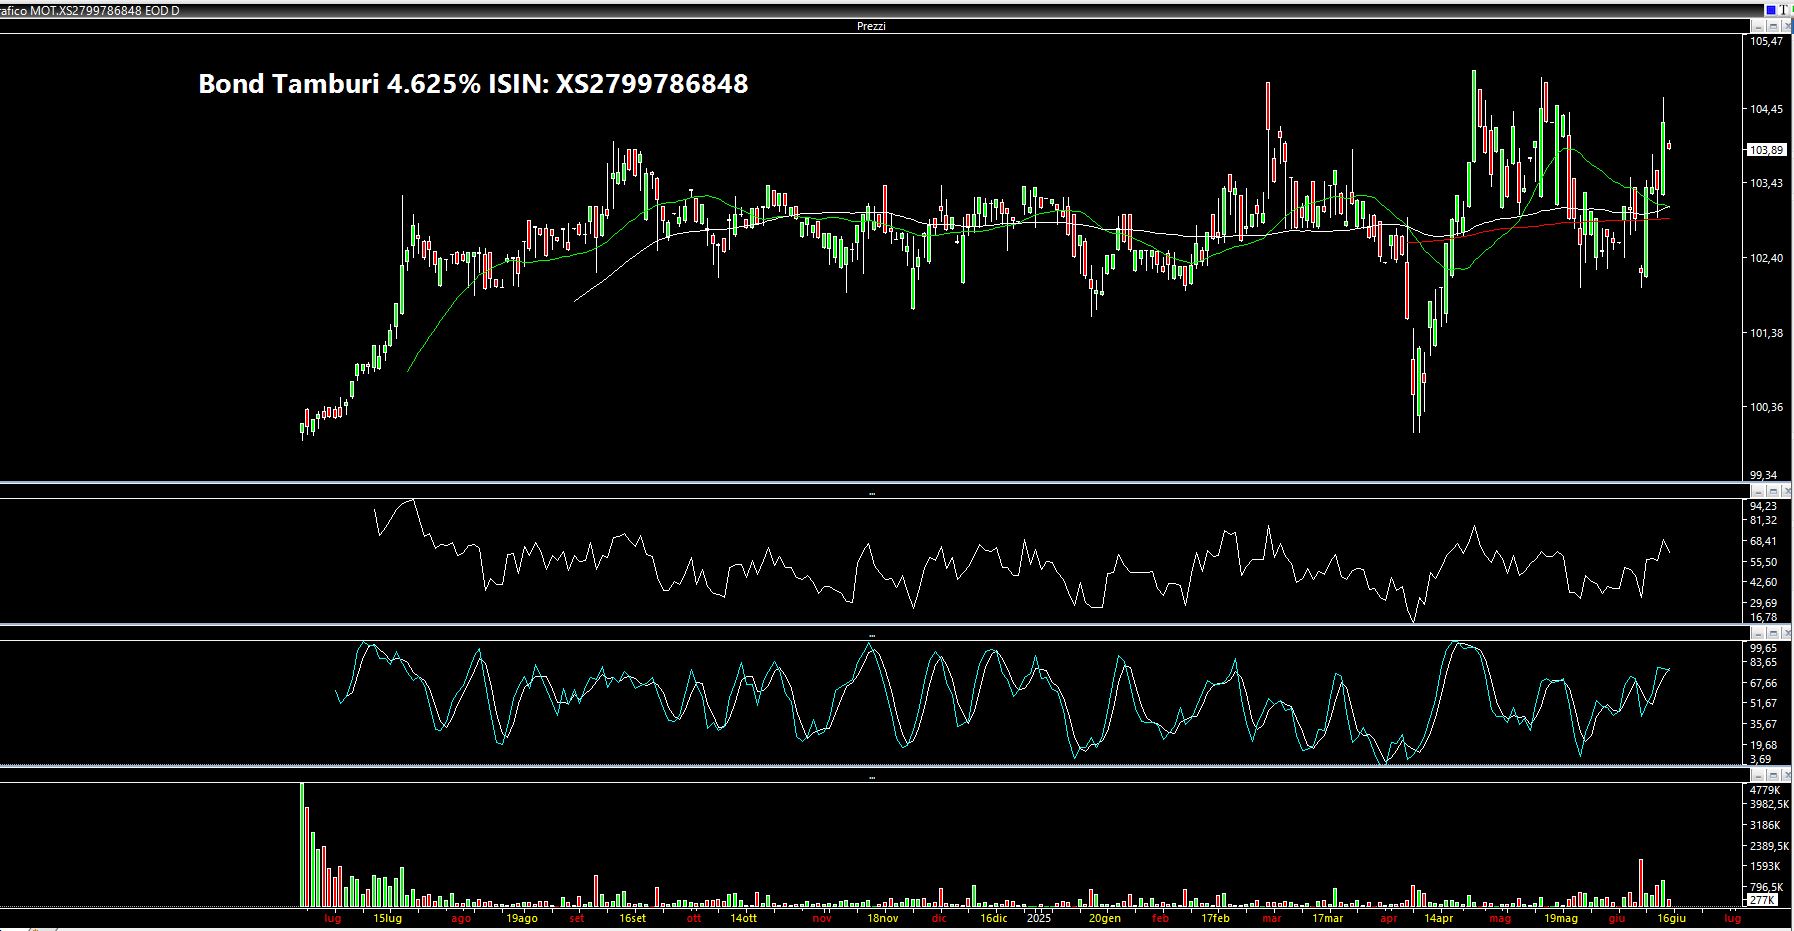Viewport: 1794px width, 931px height.
Task: Click the 16giu date marker
Action: point(1671,918)
